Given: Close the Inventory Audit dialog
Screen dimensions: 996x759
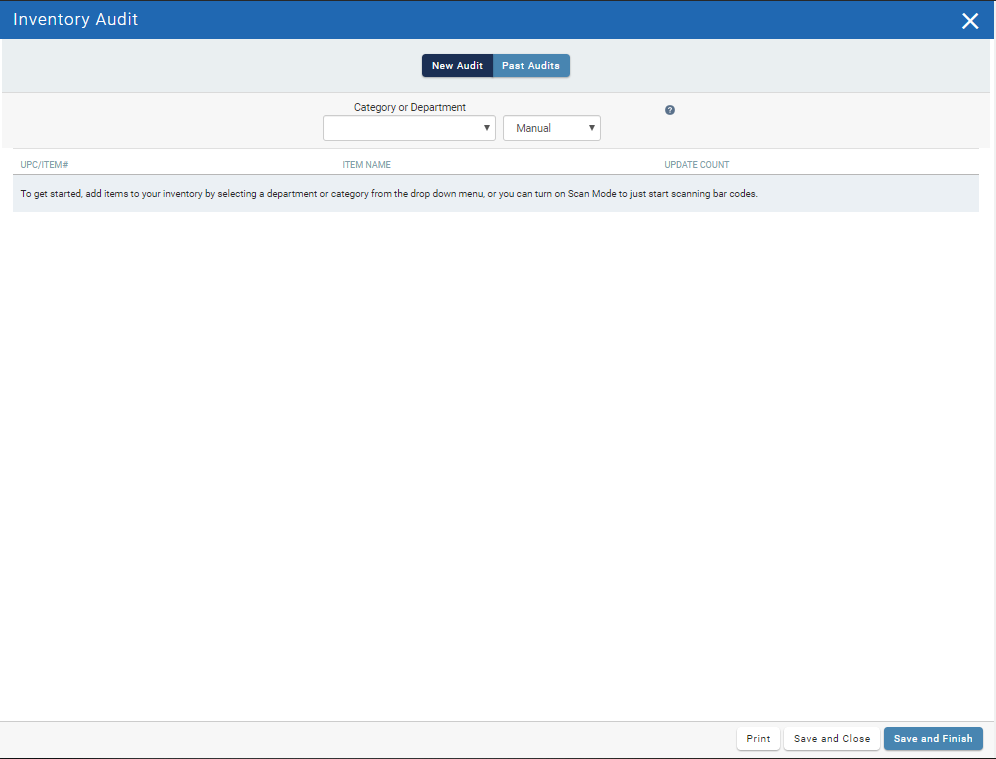Looking at the screenshot, I should (969, 21).
